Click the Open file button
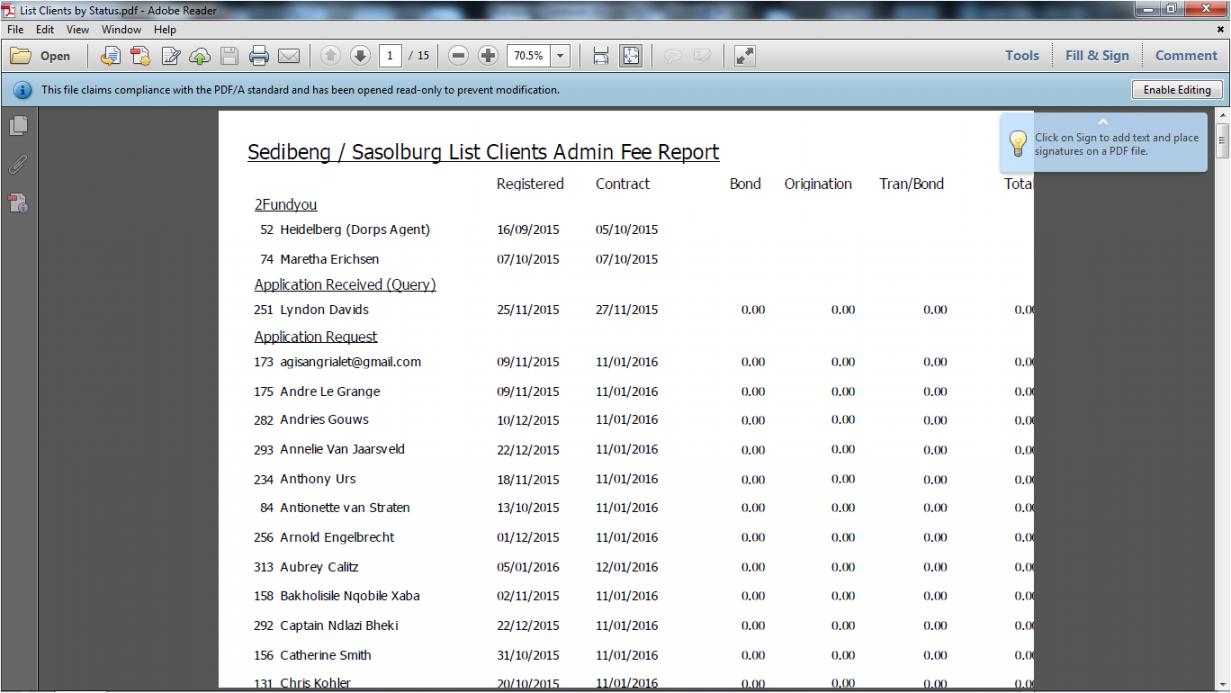The height and width of the screenshot is (693, 1231). coord(41,56)
